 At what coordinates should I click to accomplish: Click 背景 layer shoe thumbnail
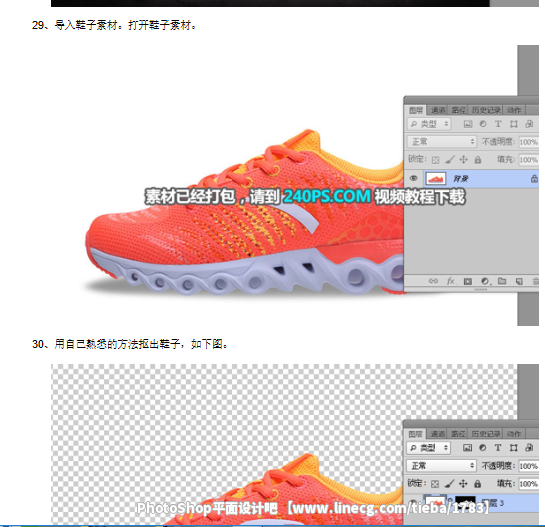tap(436, 179)
